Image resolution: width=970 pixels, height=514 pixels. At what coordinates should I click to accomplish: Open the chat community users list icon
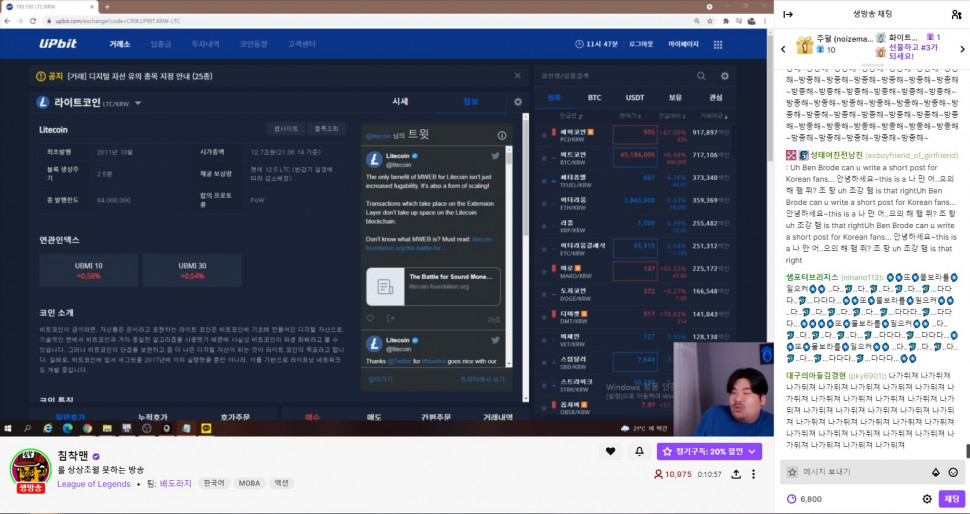click(956, 14)
